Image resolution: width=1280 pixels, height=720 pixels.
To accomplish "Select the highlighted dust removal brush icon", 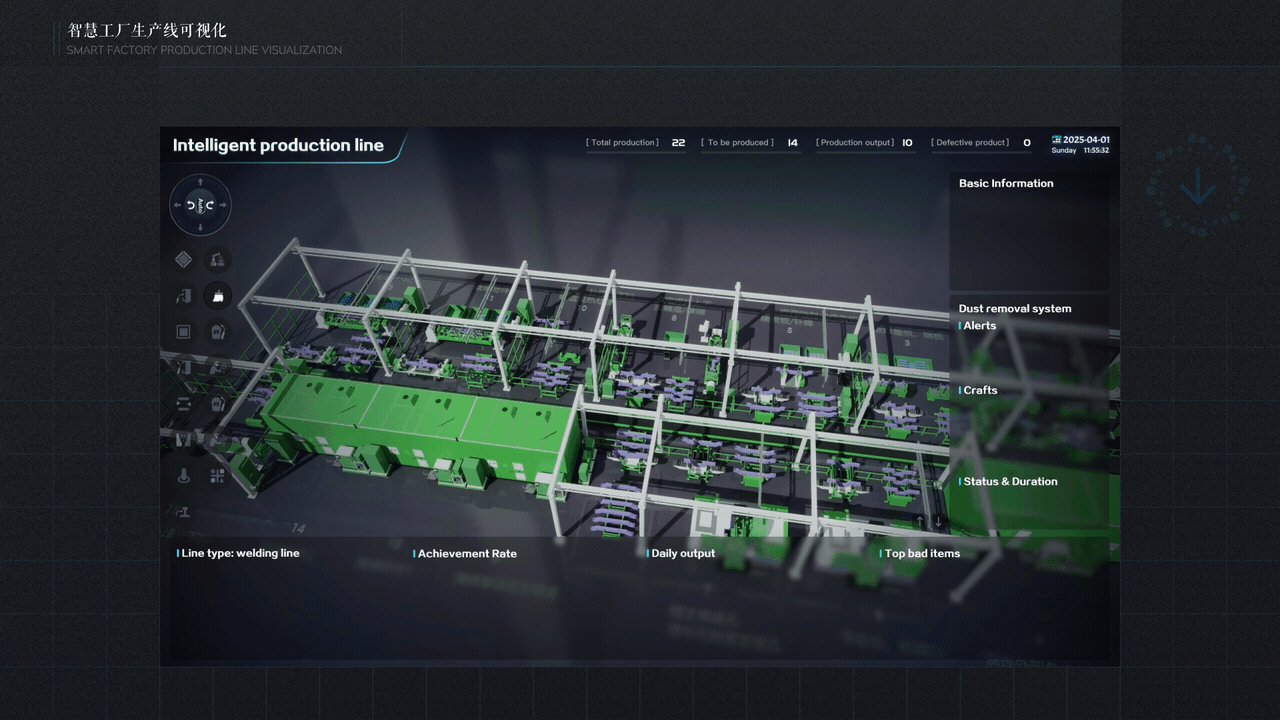I will click(218, 295).
